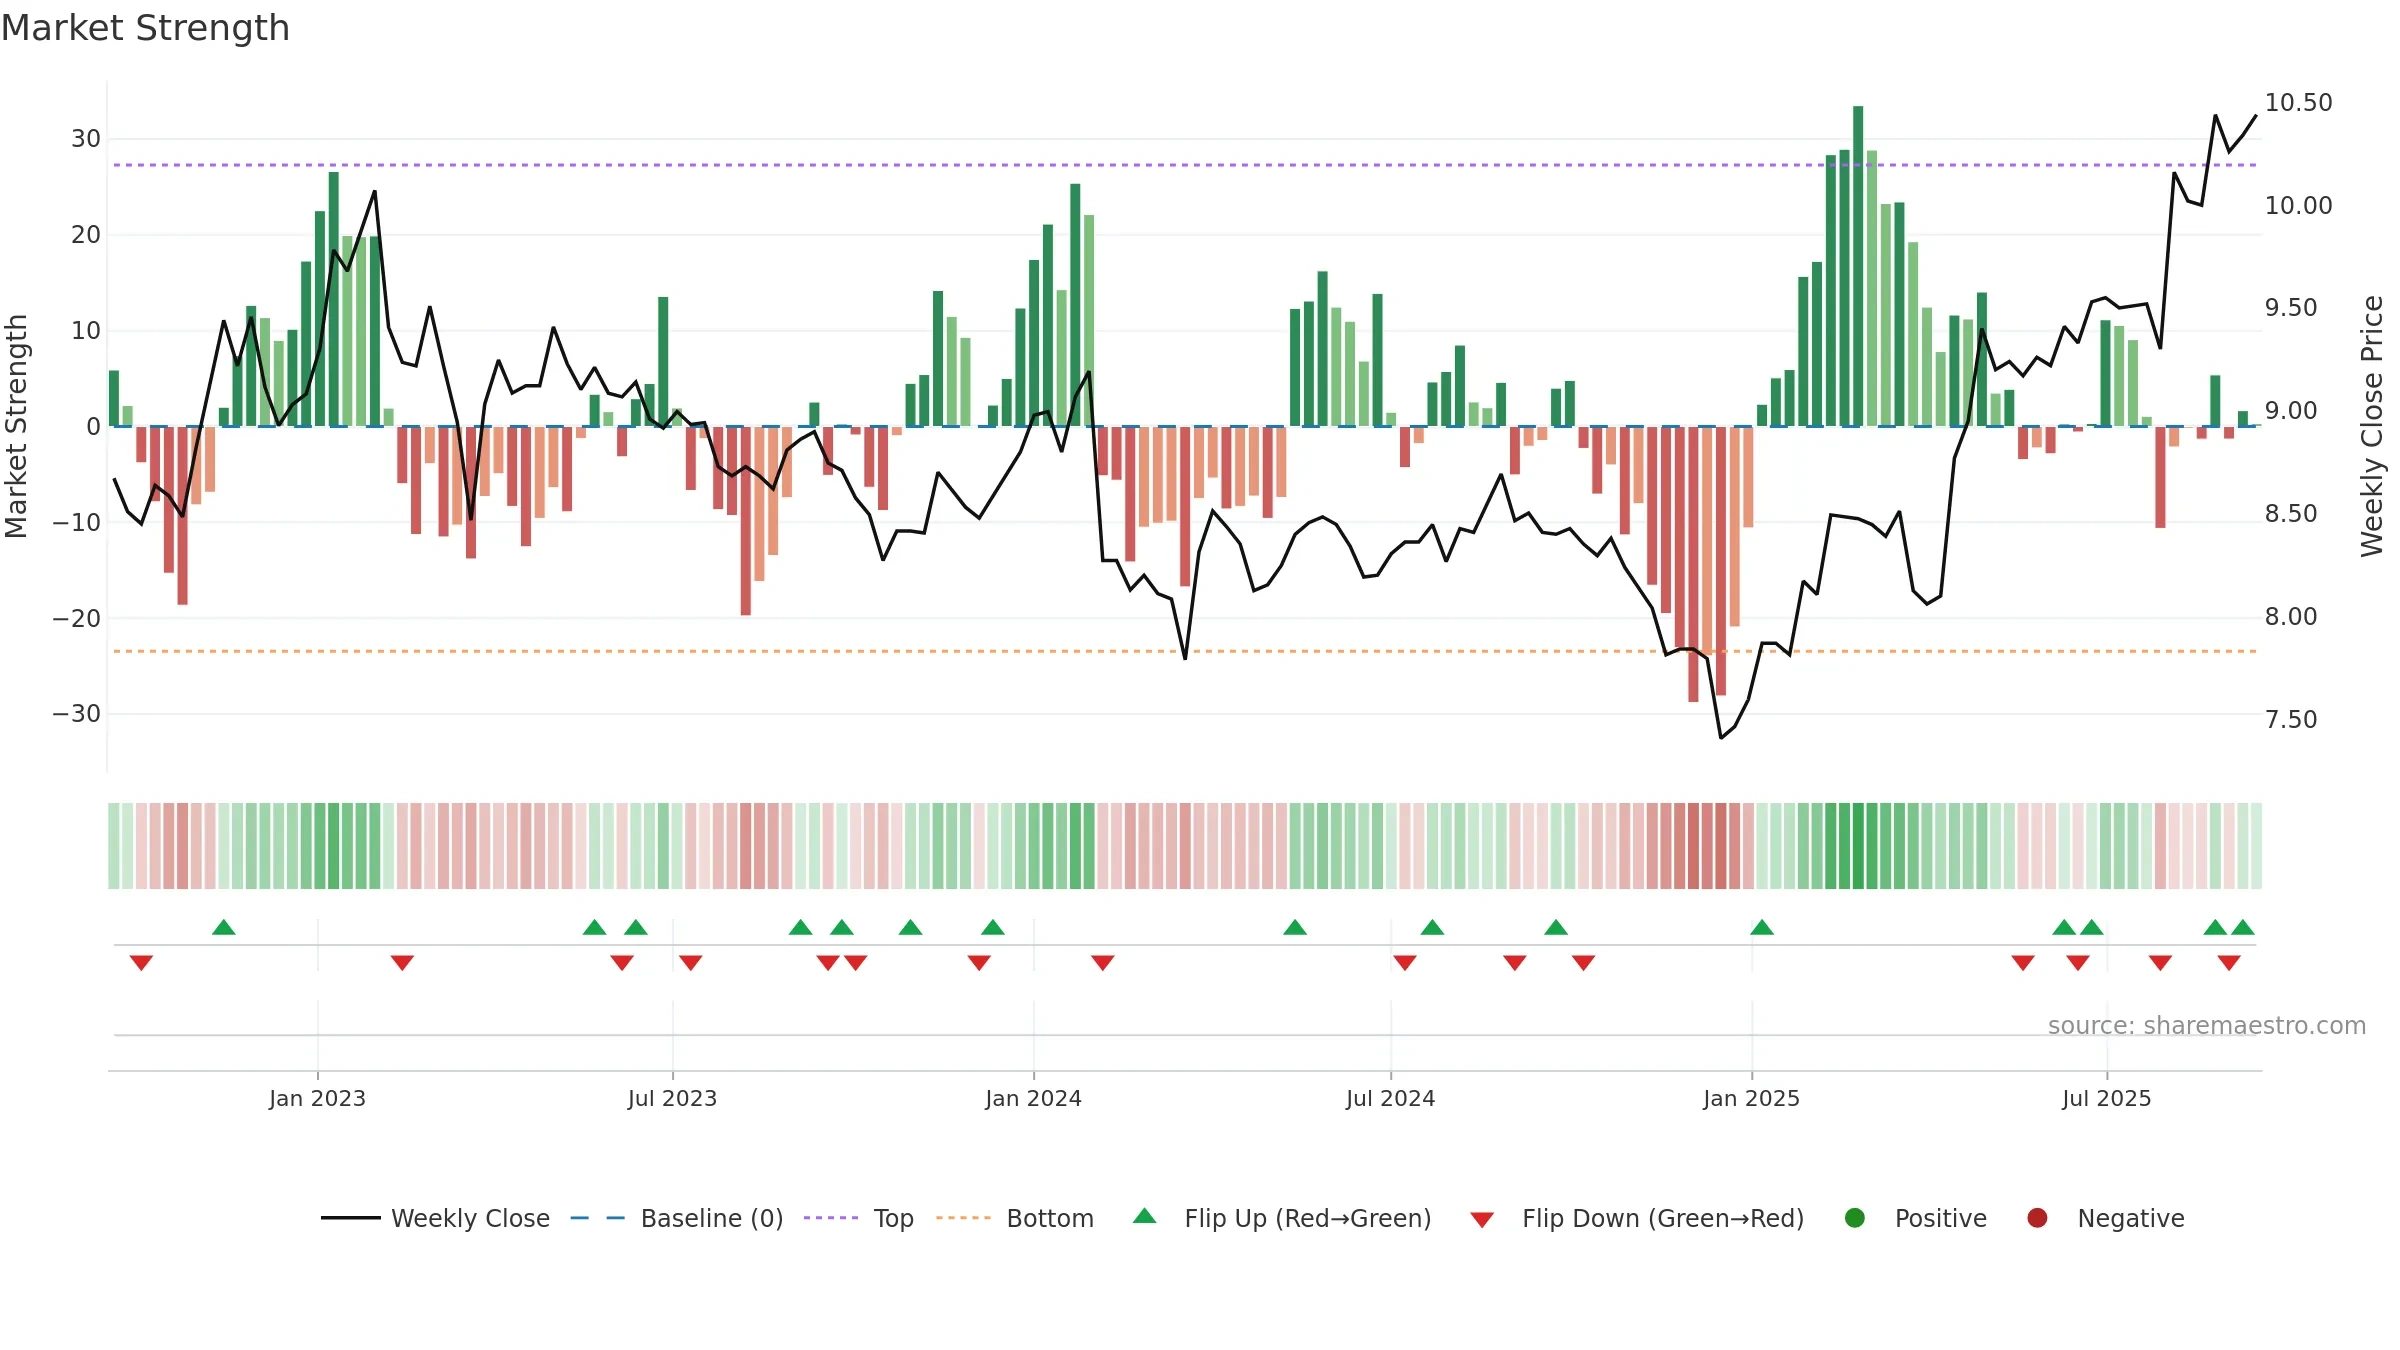2400x1350 pixels.
Task: Click the orange dotted Bottom line swatch
Action: (964, 1218)
